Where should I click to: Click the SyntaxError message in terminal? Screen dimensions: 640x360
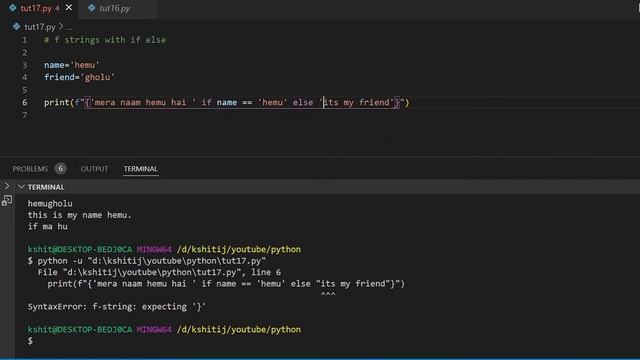click(x=117, y=307)
